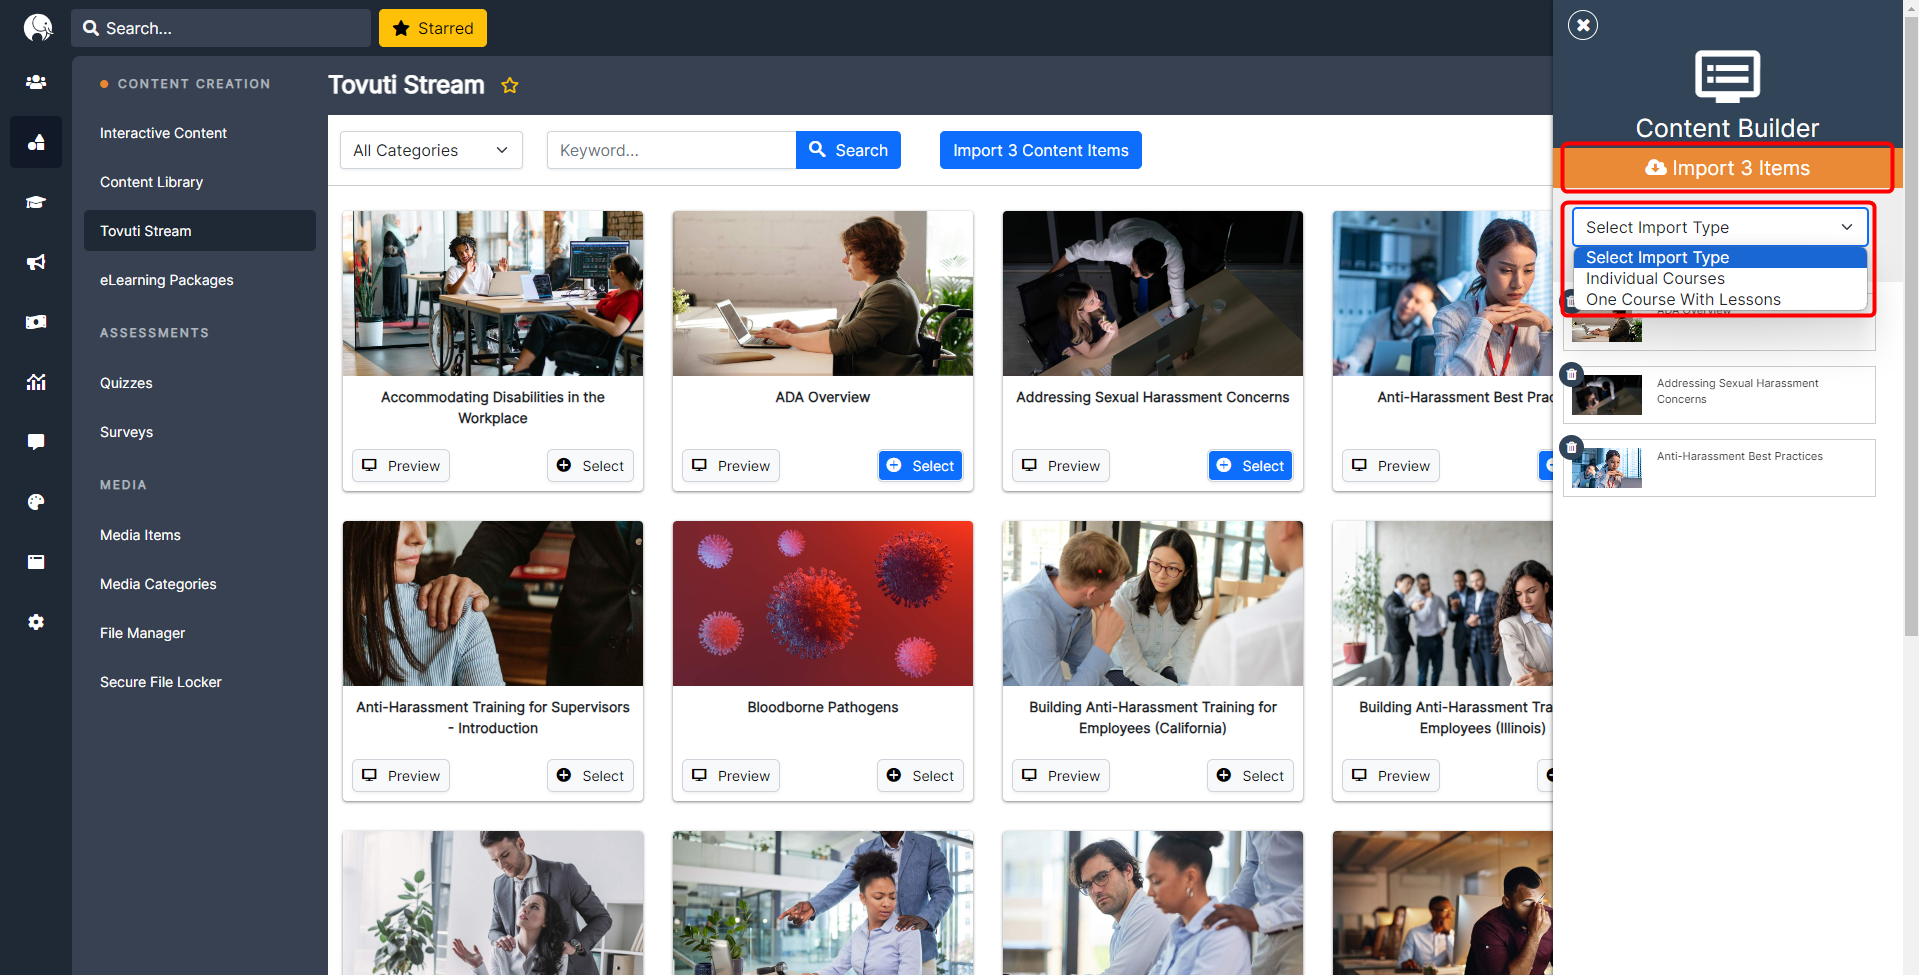Open the Content Creation shapes icon
This screenshot has height=975, width=1919.
pos(36,142)
